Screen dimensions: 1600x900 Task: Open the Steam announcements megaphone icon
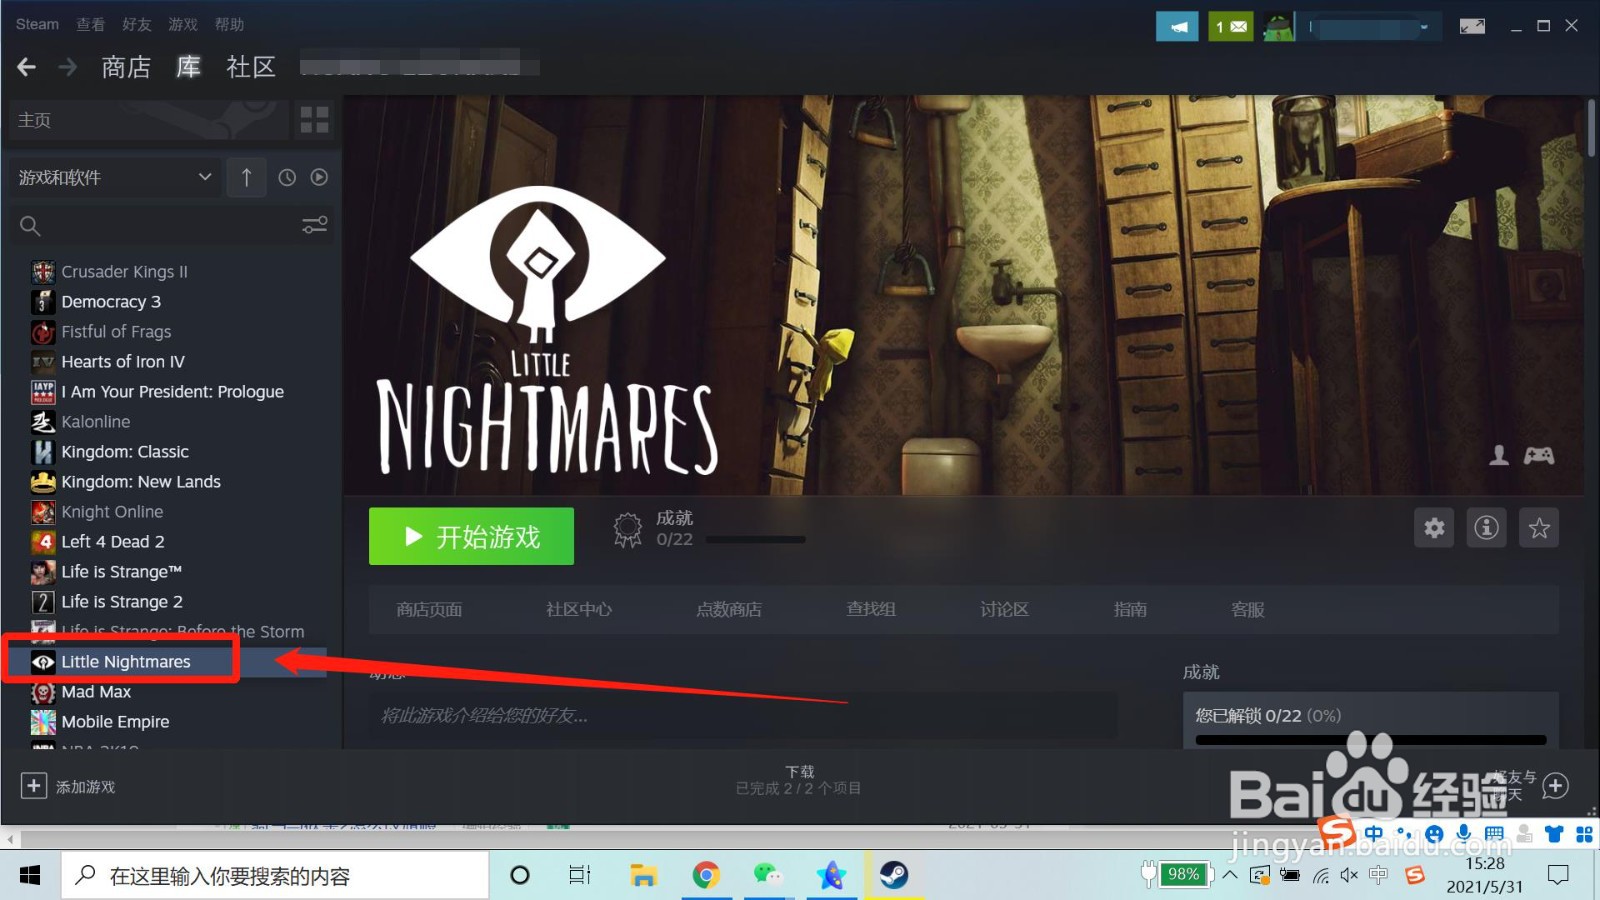click(x=1177, y=26)
